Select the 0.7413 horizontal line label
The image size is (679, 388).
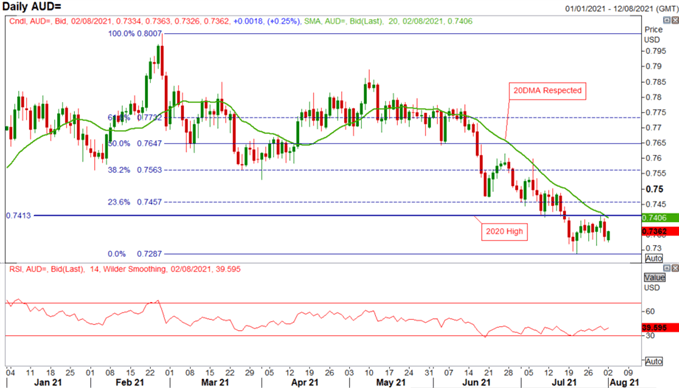tap(19, 216)
